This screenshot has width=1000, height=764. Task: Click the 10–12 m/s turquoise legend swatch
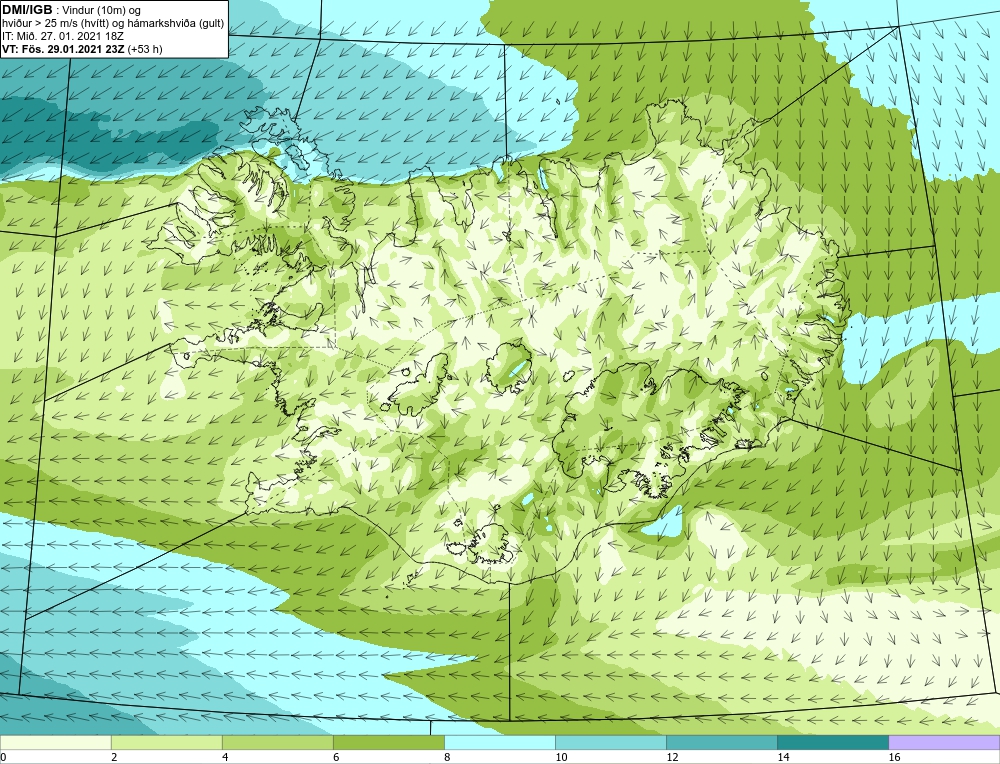[610, 742]
